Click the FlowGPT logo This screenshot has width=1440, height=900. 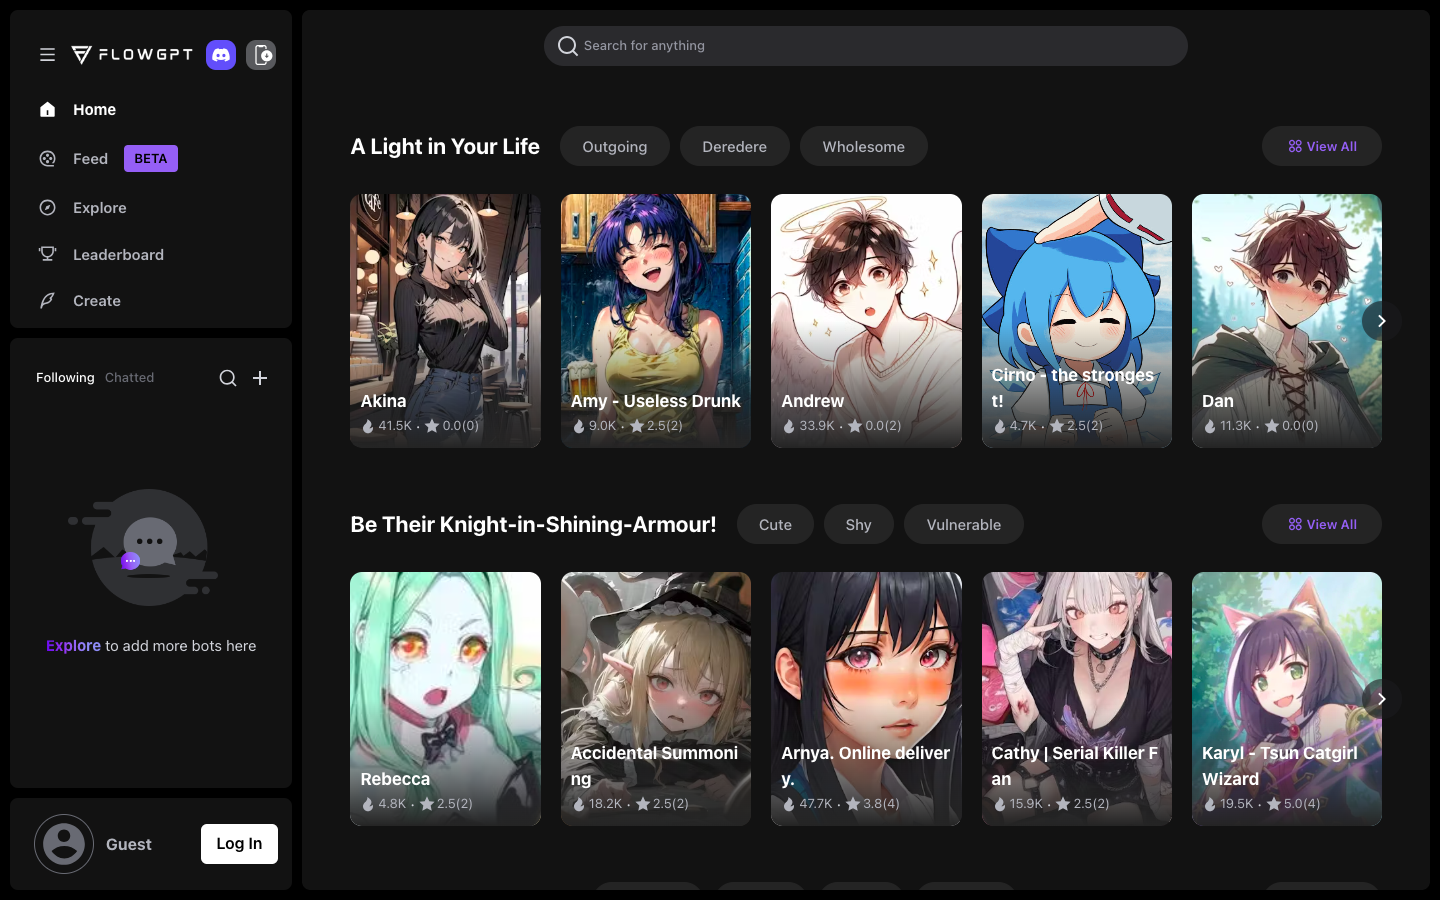pyautogui.click(x=132, y=55)
